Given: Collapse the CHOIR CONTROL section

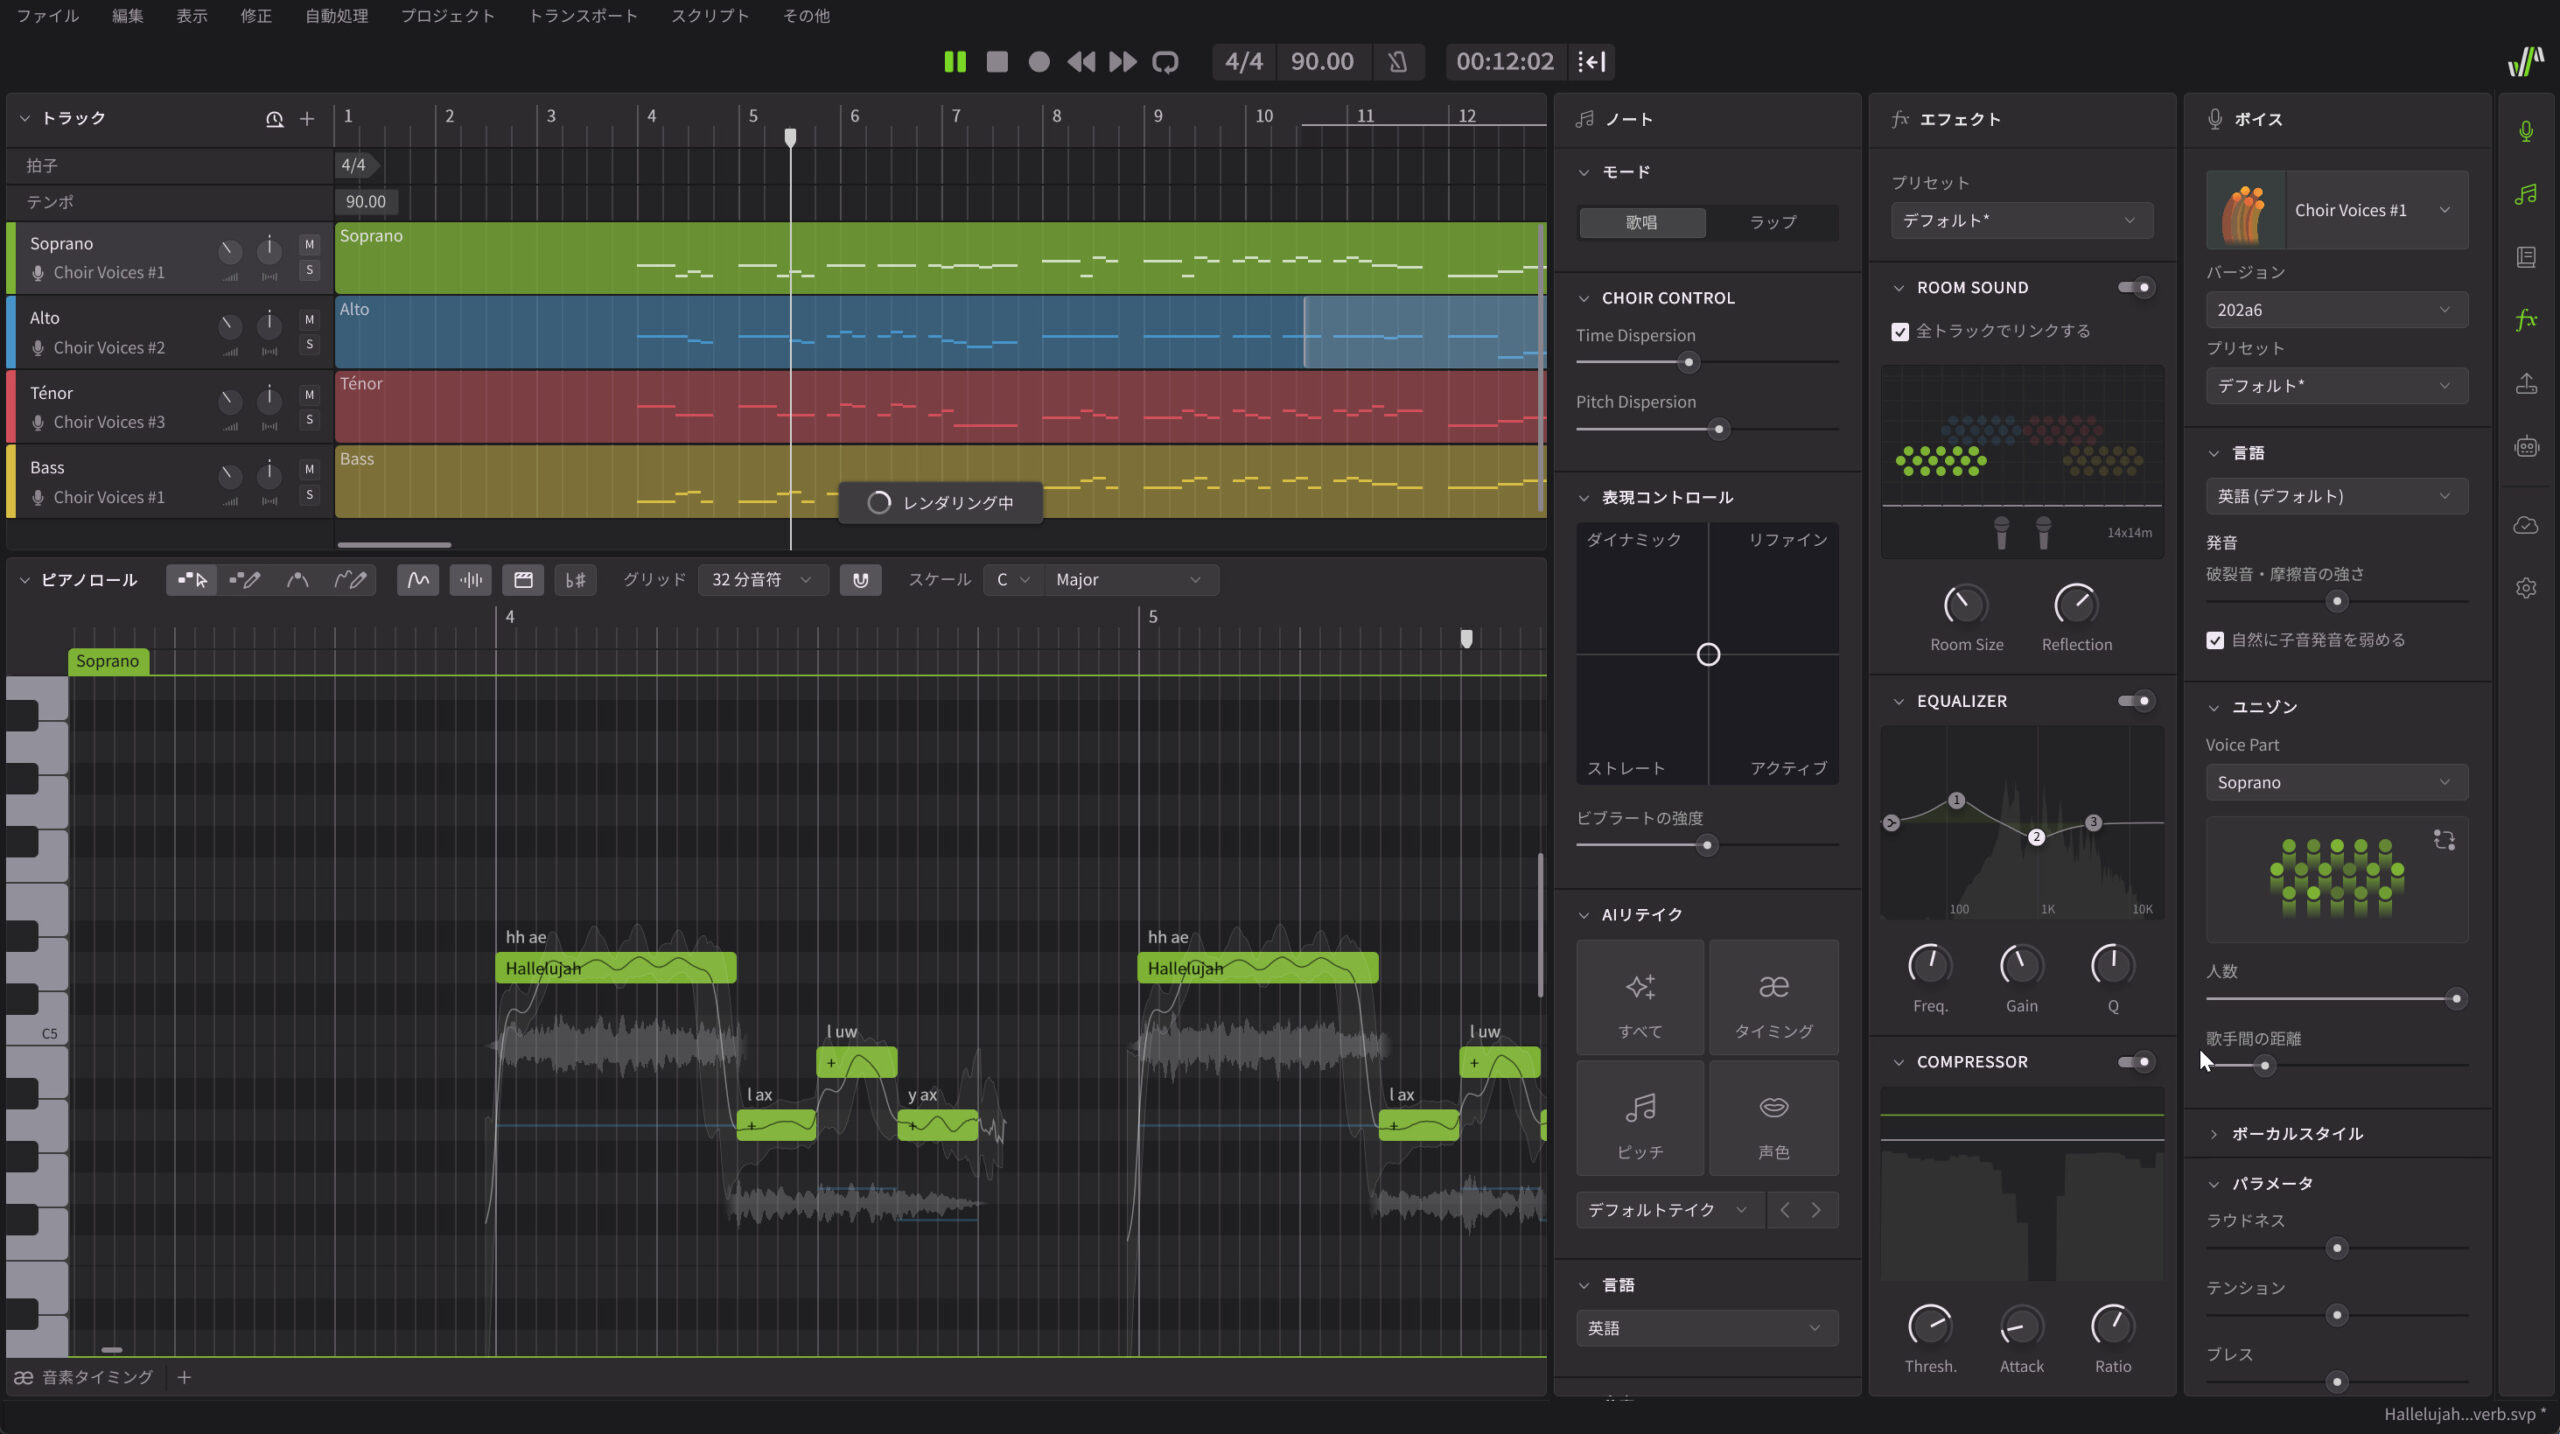Looking at the screenshot, I should (1584, 298).
